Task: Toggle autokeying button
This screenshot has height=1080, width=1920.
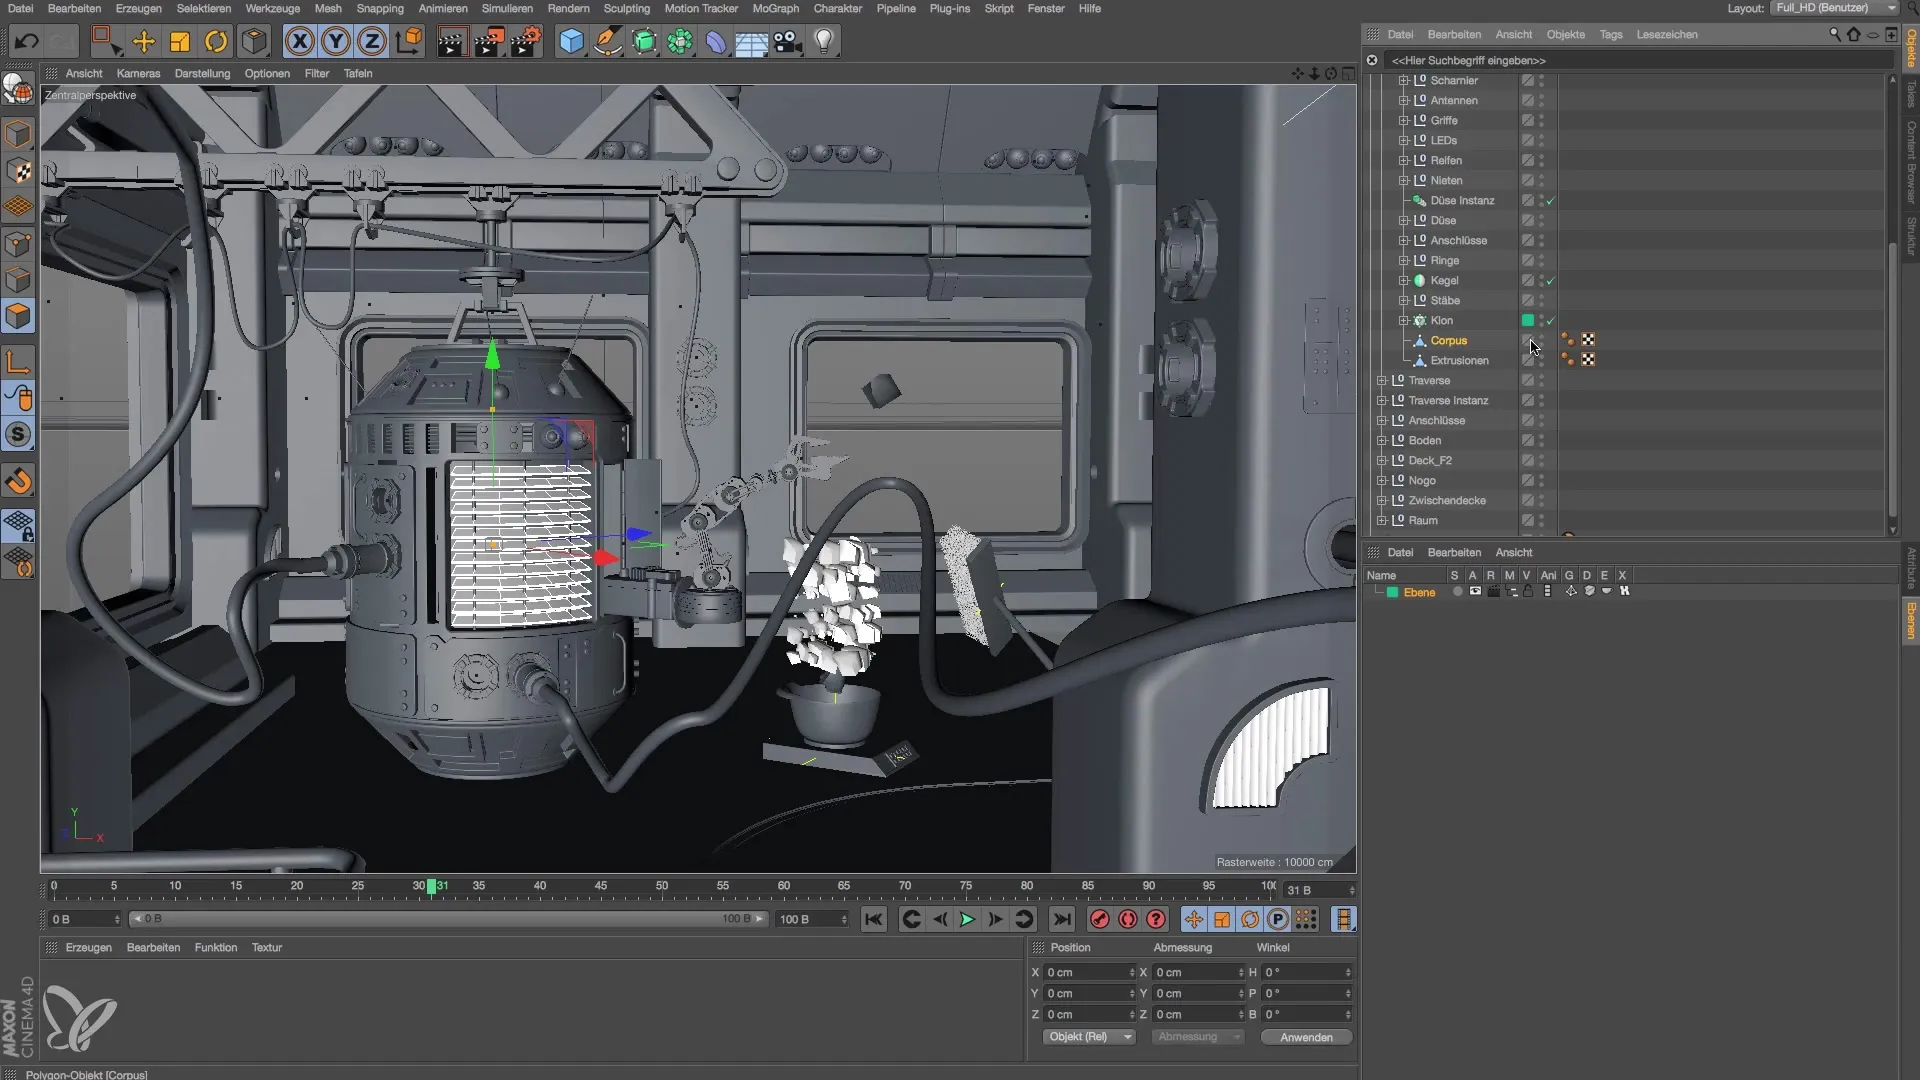Action: coord(1128,919)
